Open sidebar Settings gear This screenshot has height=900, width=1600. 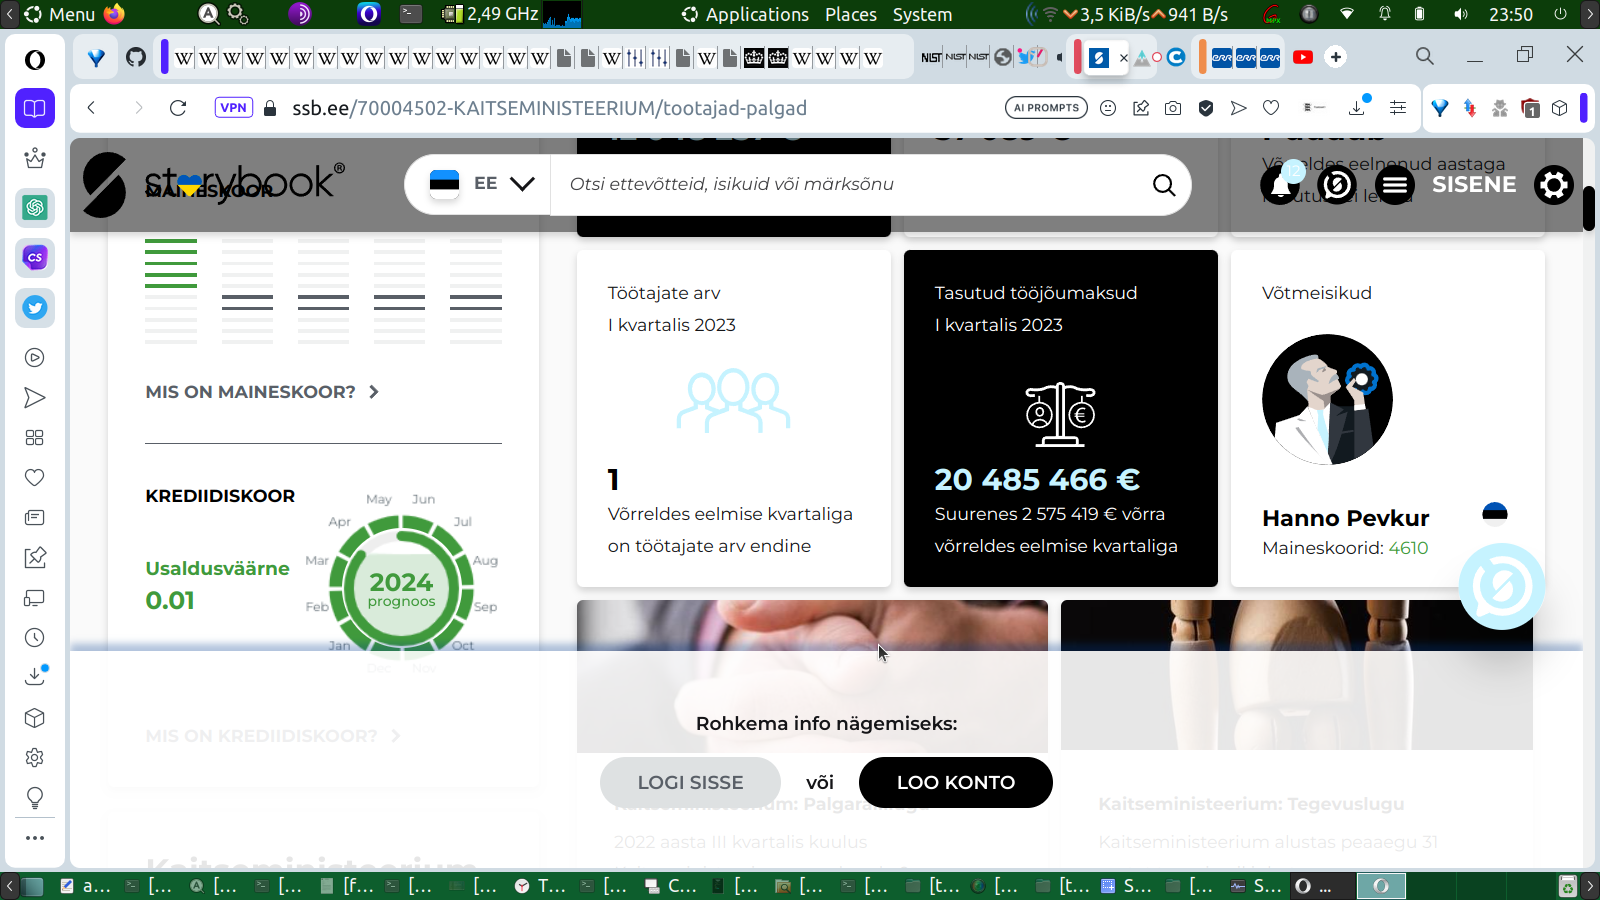[35, 758]
